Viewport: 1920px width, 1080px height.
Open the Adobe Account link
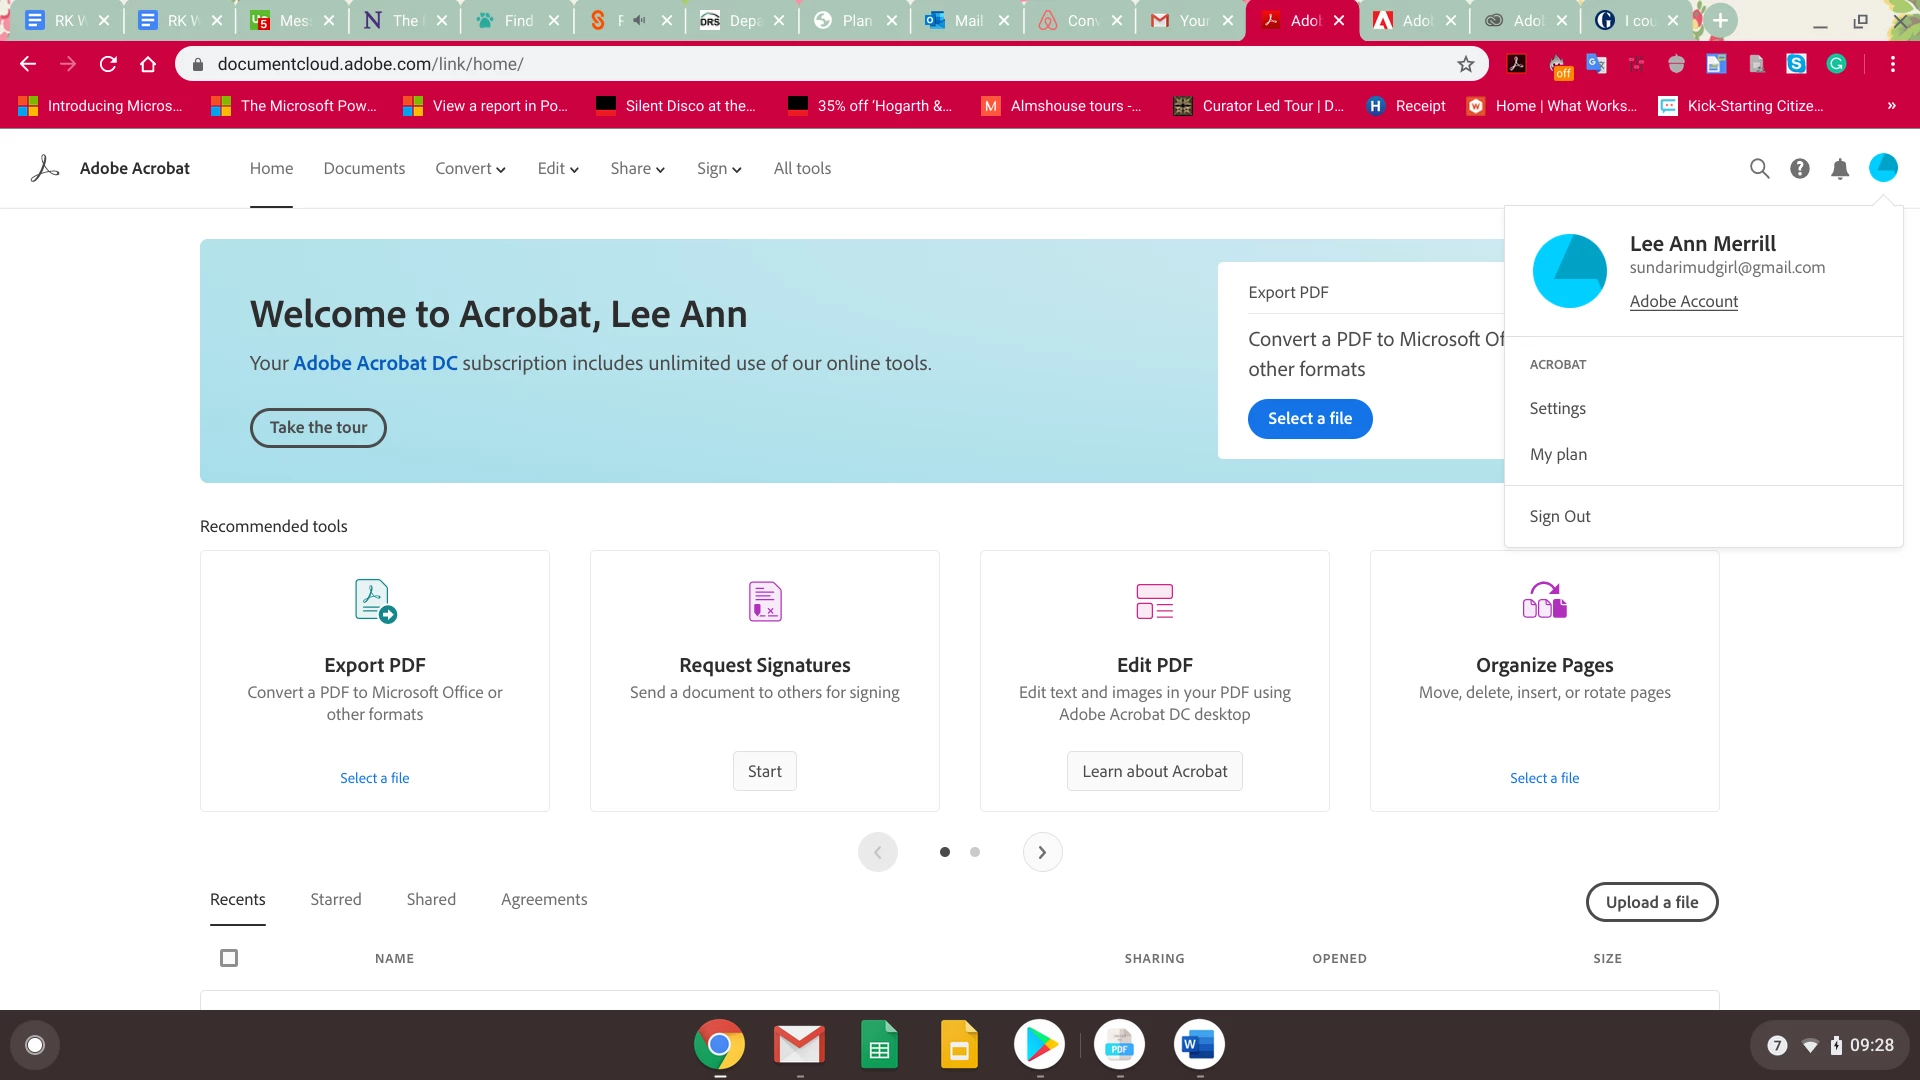pos(1683,301)
